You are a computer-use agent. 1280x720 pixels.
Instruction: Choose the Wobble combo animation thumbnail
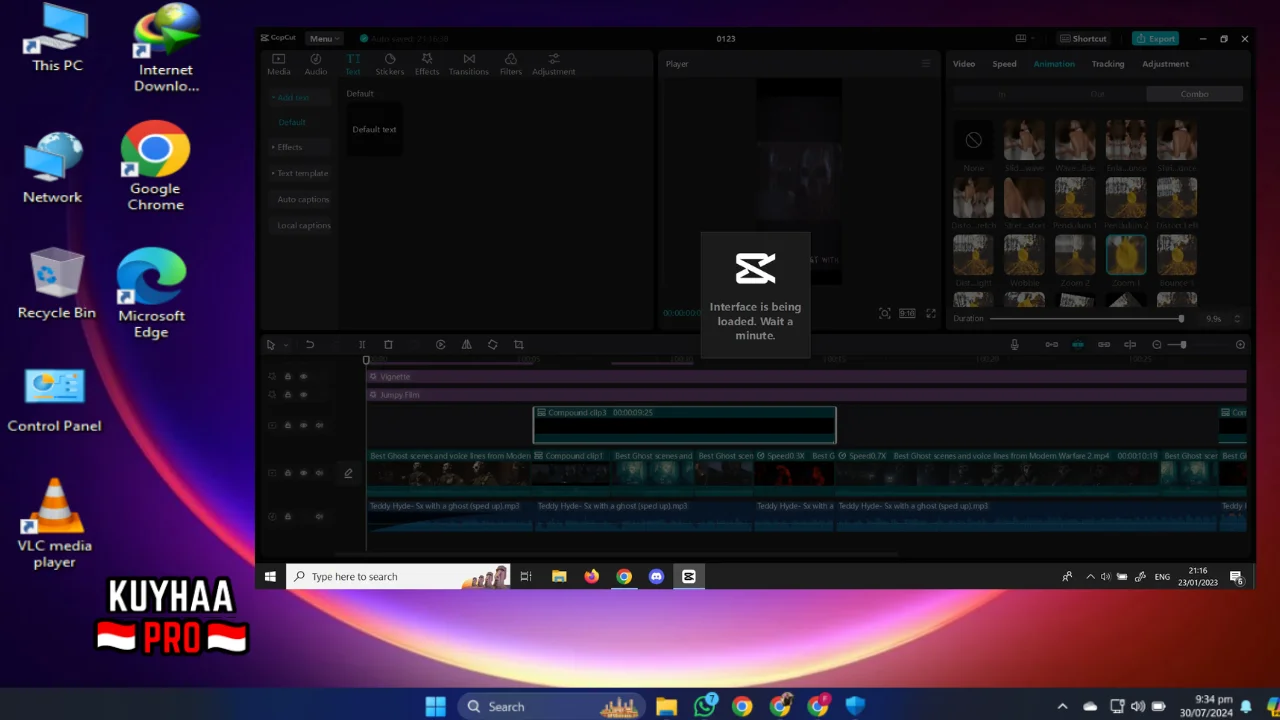pyautogui.click(x=1024, y=255)
